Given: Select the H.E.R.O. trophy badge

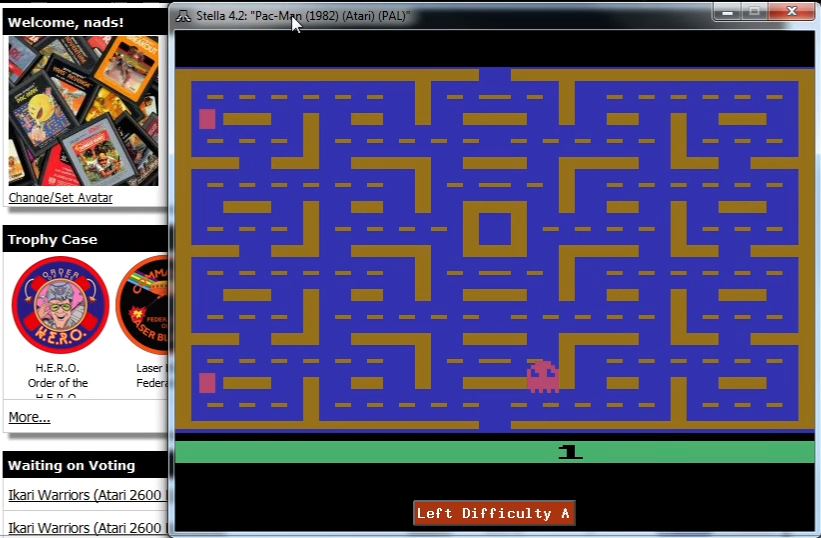Looking at the screenshot, I should 60,305.
